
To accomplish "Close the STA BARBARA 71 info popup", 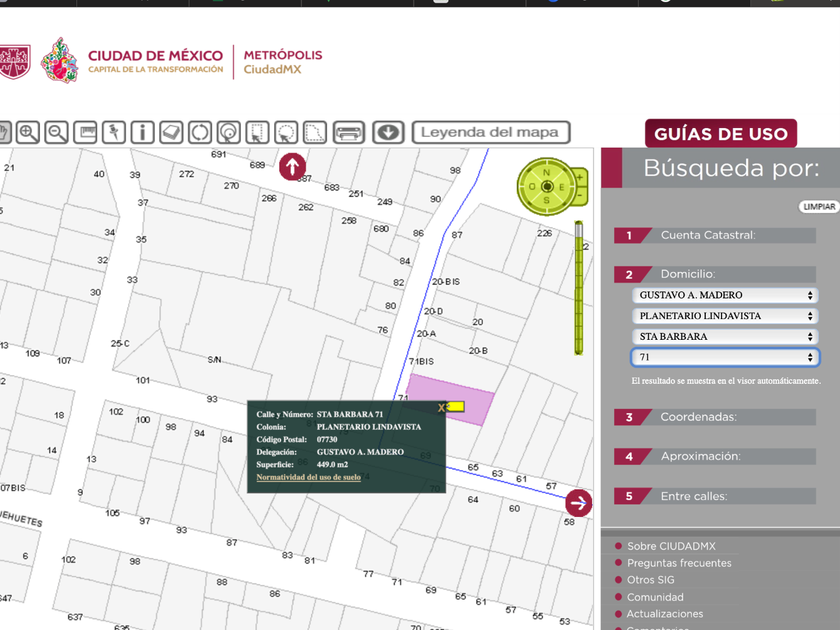I will point(442,408).
